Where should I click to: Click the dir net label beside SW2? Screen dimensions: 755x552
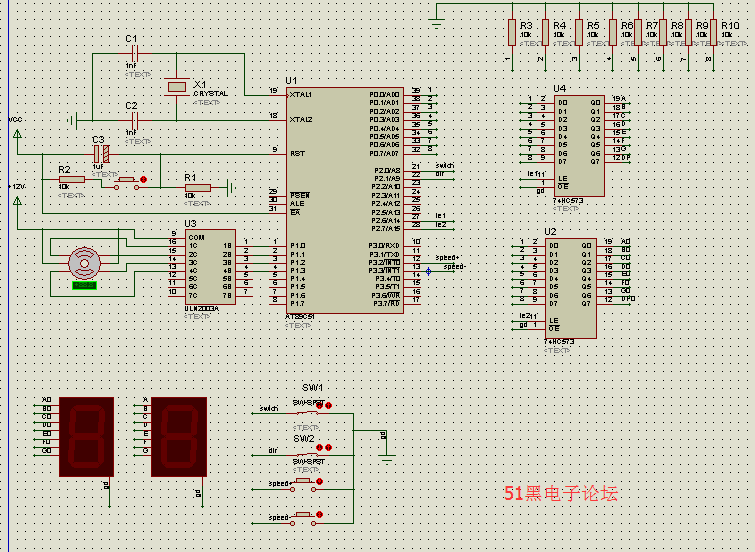pos(273,450)
